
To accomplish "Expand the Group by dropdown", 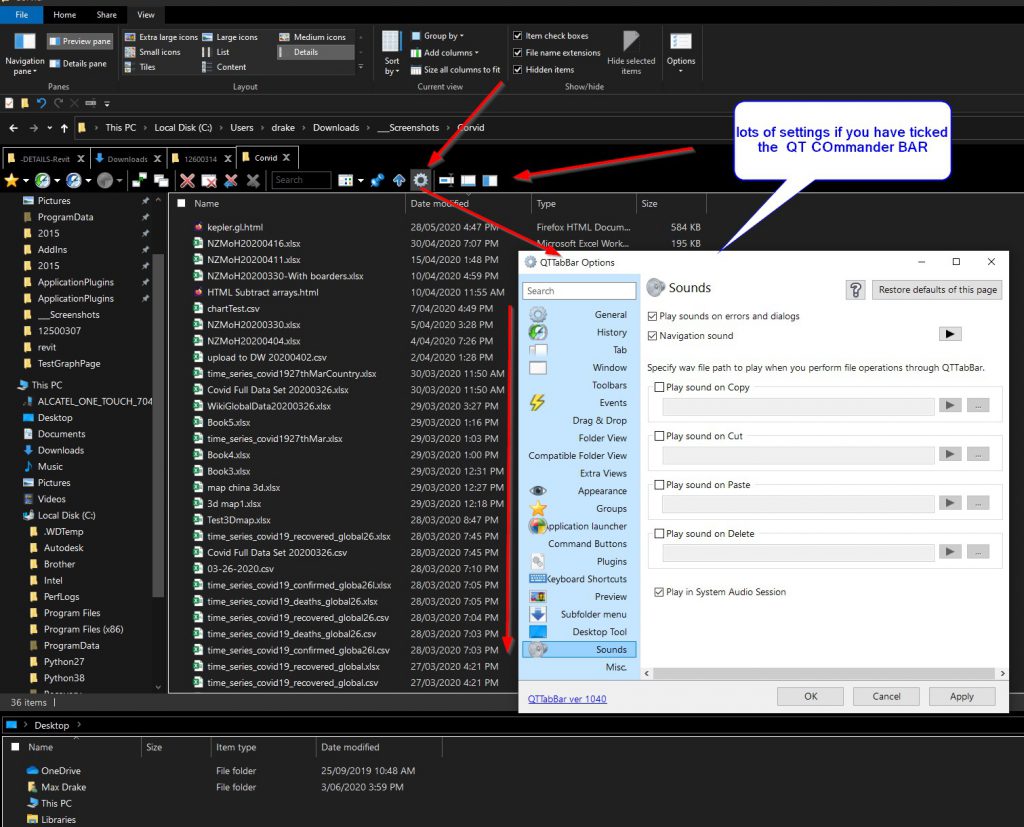I will point(438,36).
